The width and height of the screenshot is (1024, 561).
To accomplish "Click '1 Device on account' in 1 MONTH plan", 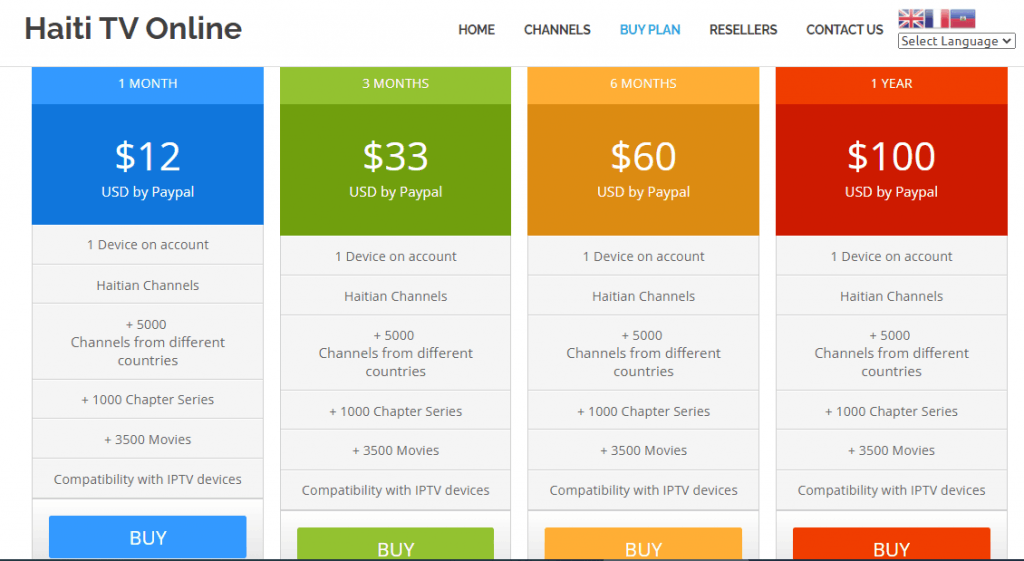I will click(x=148, y=245).
